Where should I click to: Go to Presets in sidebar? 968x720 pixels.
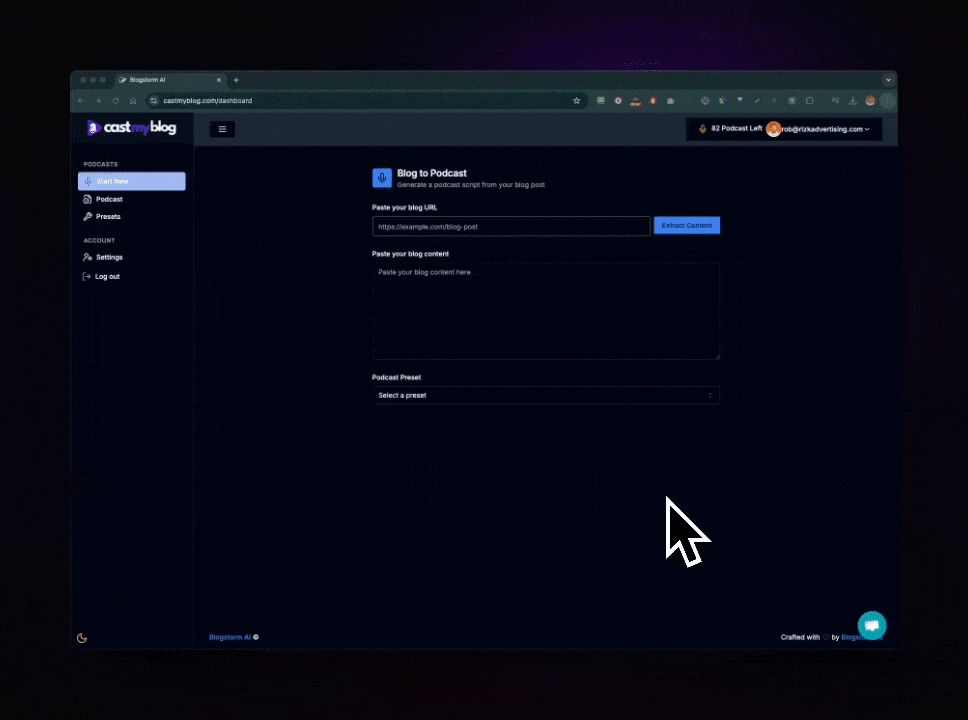coord(108,217)
